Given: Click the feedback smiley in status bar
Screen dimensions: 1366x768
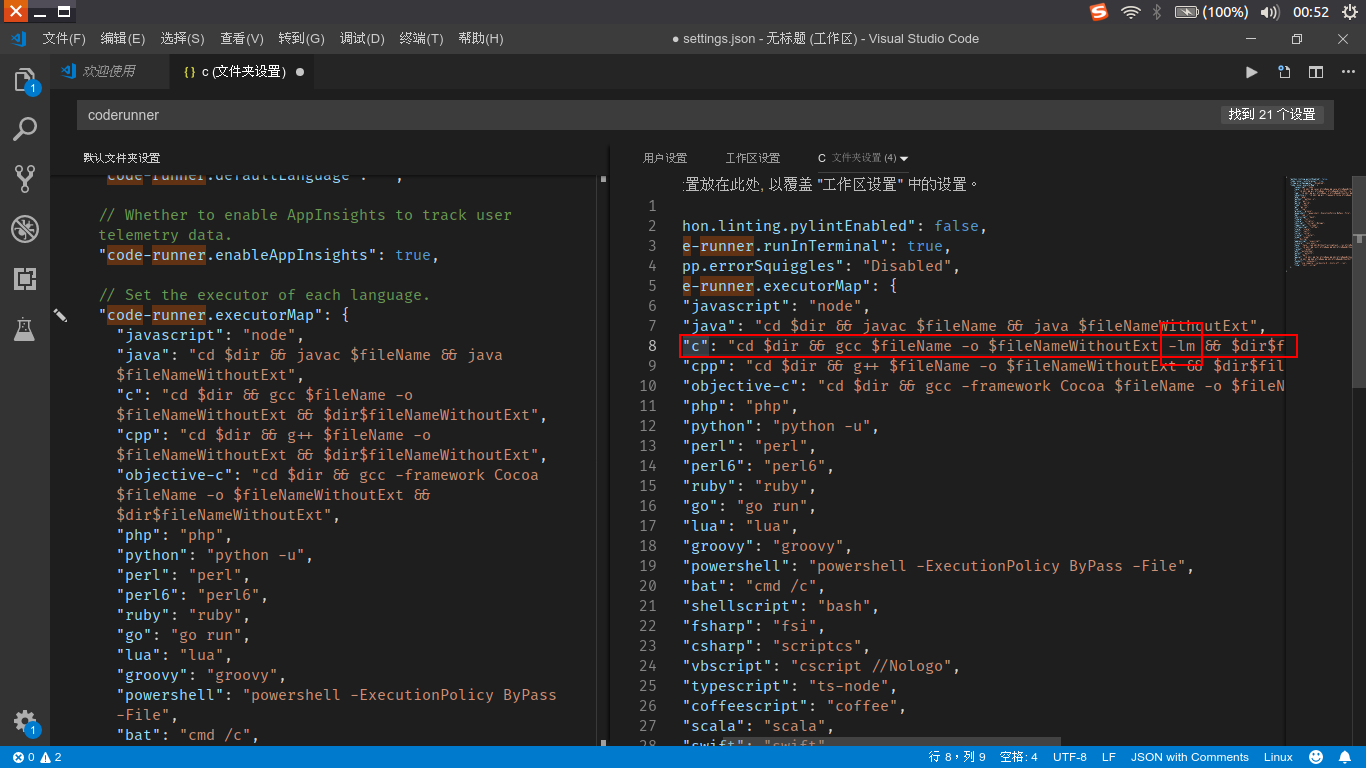Looking at the screenshot, I should (x=1315, y=757).
